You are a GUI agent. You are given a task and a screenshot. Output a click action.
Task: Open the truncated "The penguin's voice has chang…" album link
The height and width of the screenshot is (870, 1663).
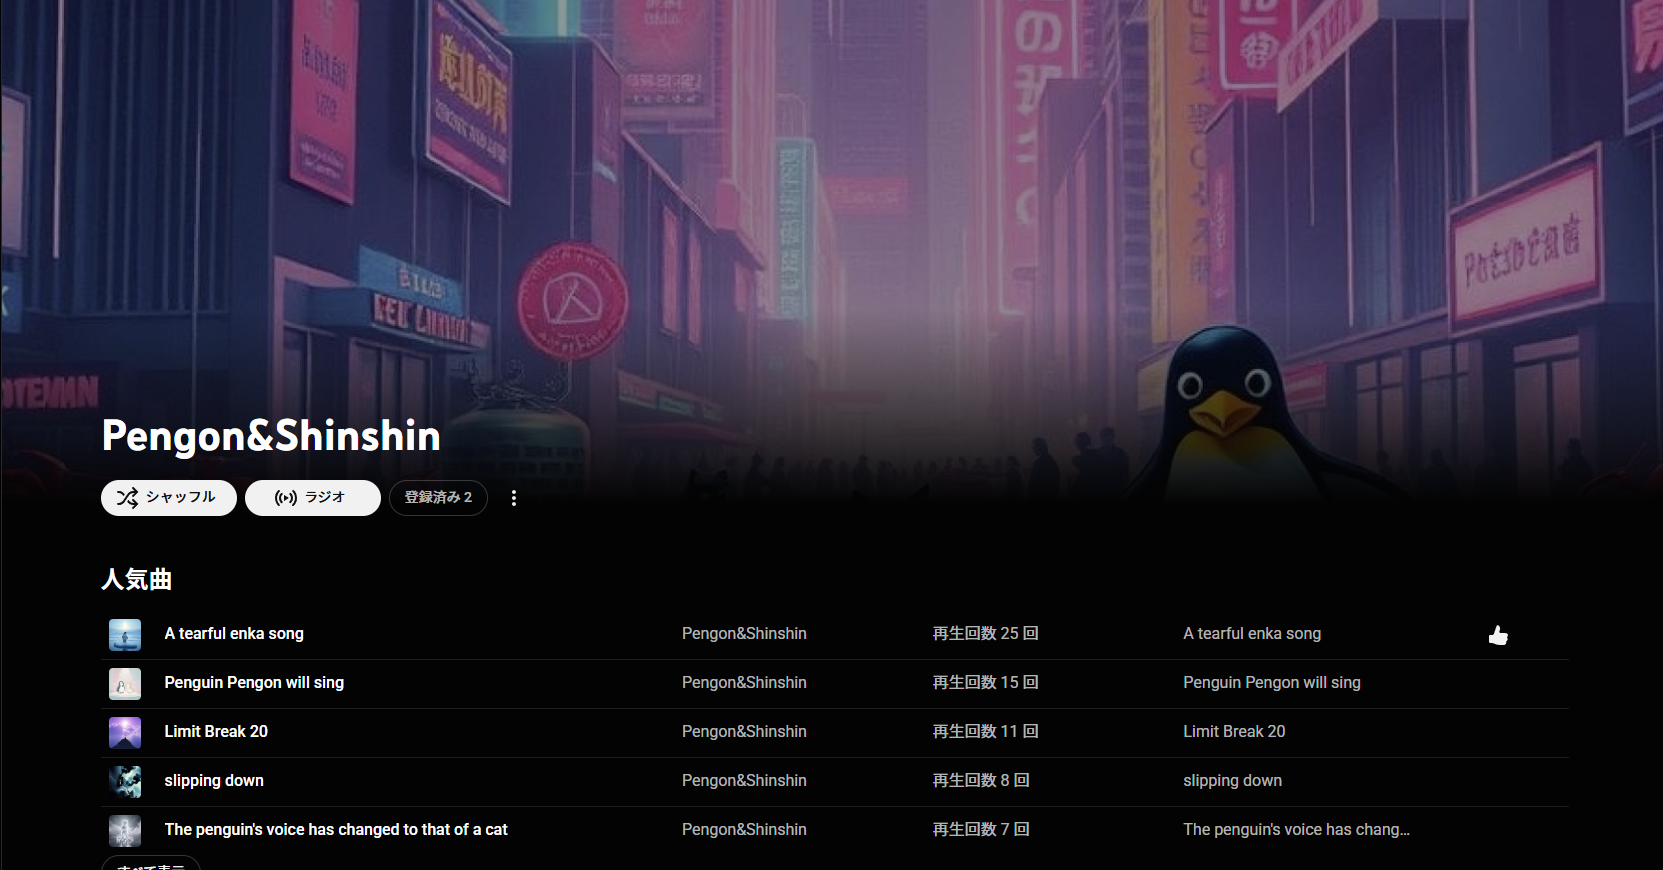1296,830
